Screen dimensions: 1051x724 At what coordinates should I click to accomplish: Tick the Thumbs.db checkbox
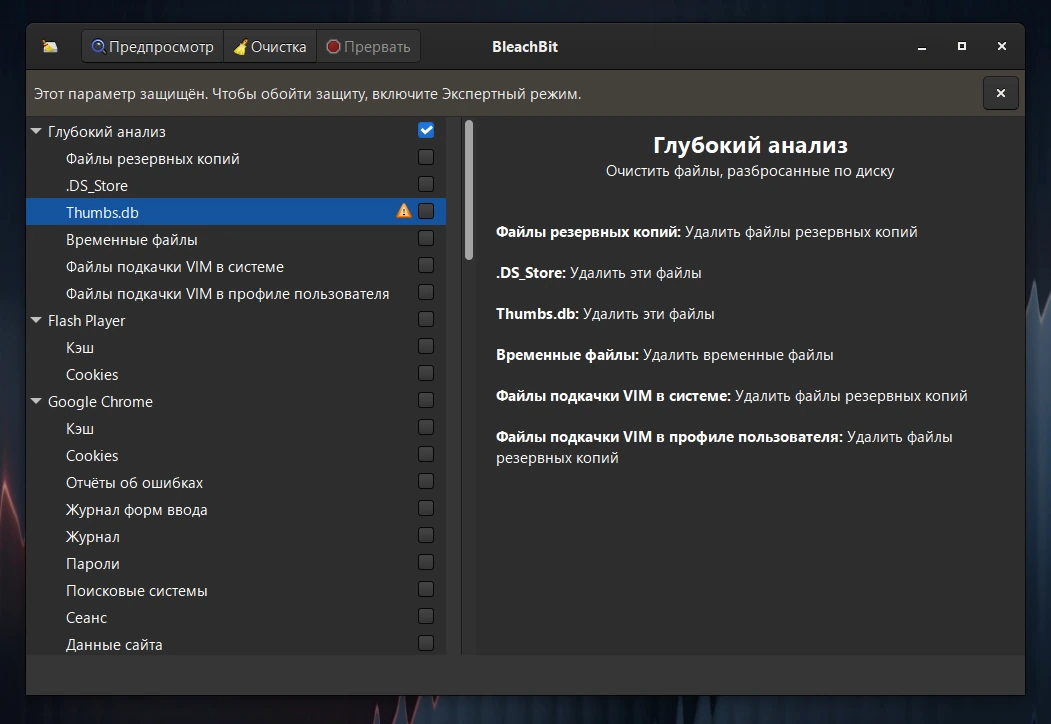click(426, 211)
